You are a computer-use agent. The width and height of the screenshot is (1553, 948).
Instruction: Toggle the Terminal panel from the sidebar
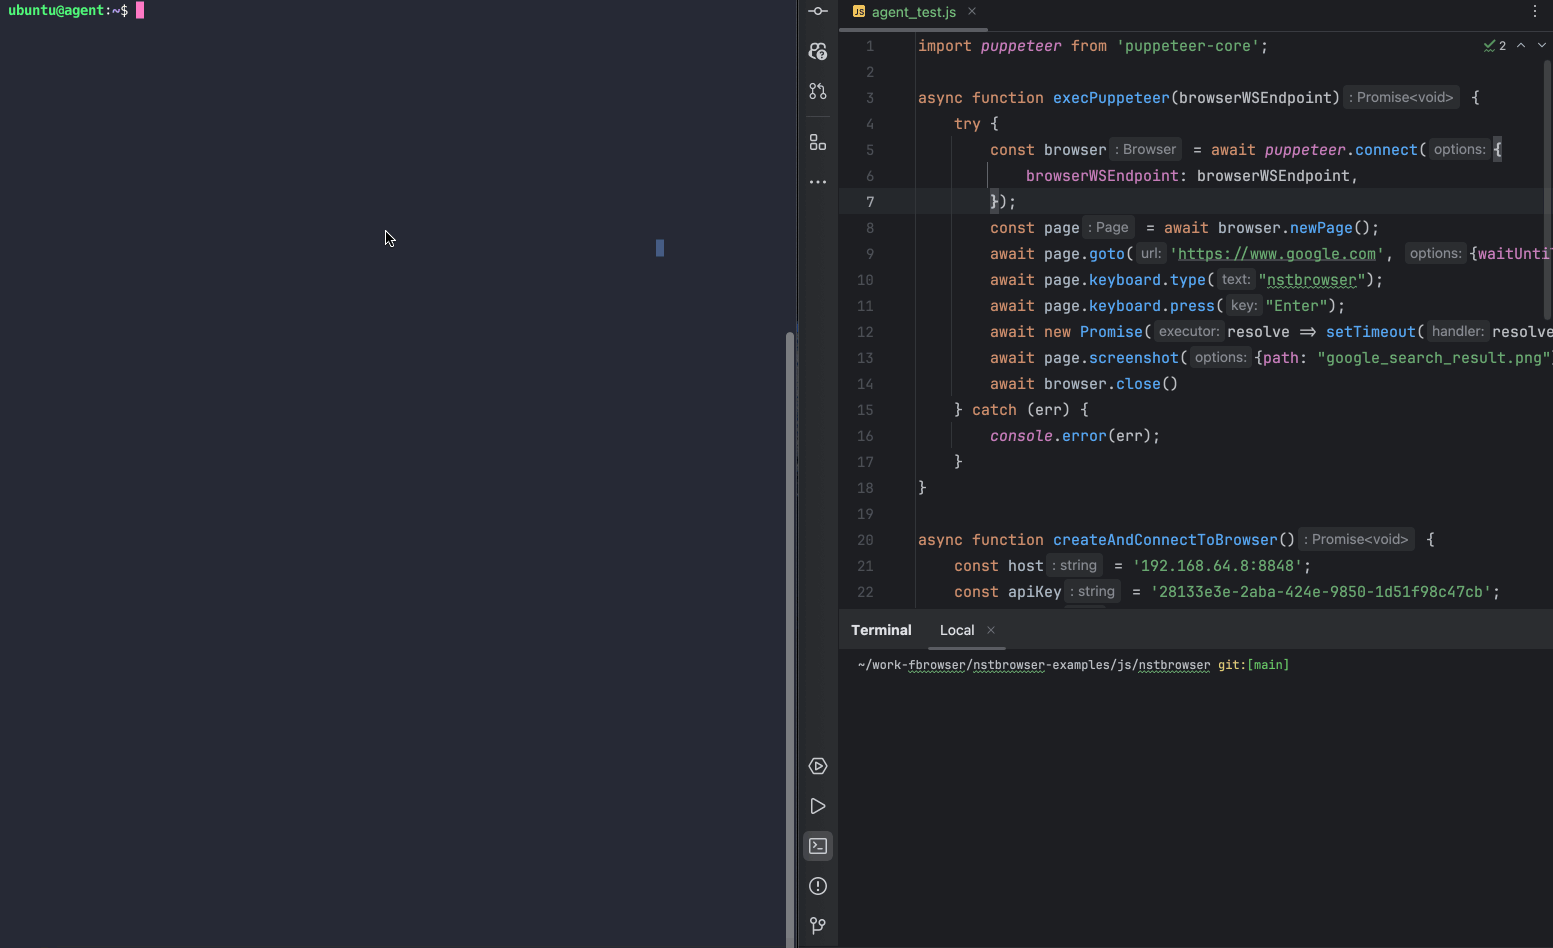[x=817, y=845]
